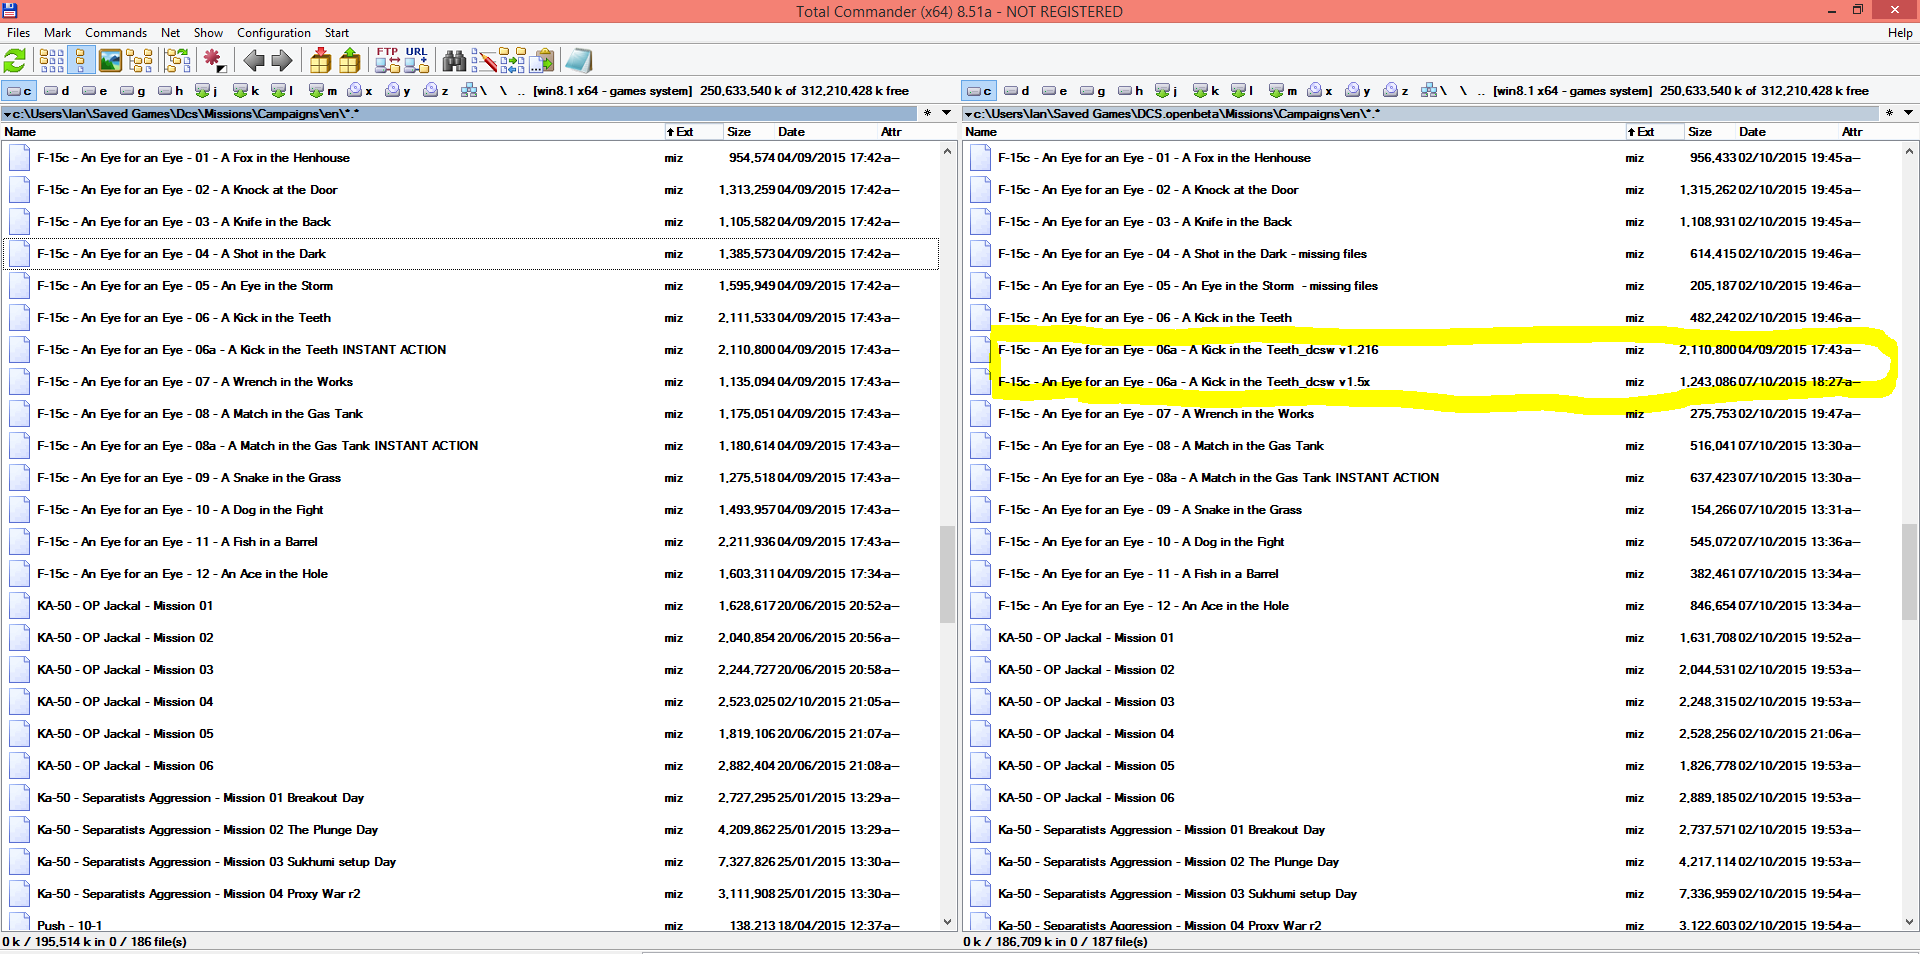Viewport: 1920px width, 954px height.
Task: Open file search with the binoculars icon
Action: pyautogui.click(x=454, y=61)
